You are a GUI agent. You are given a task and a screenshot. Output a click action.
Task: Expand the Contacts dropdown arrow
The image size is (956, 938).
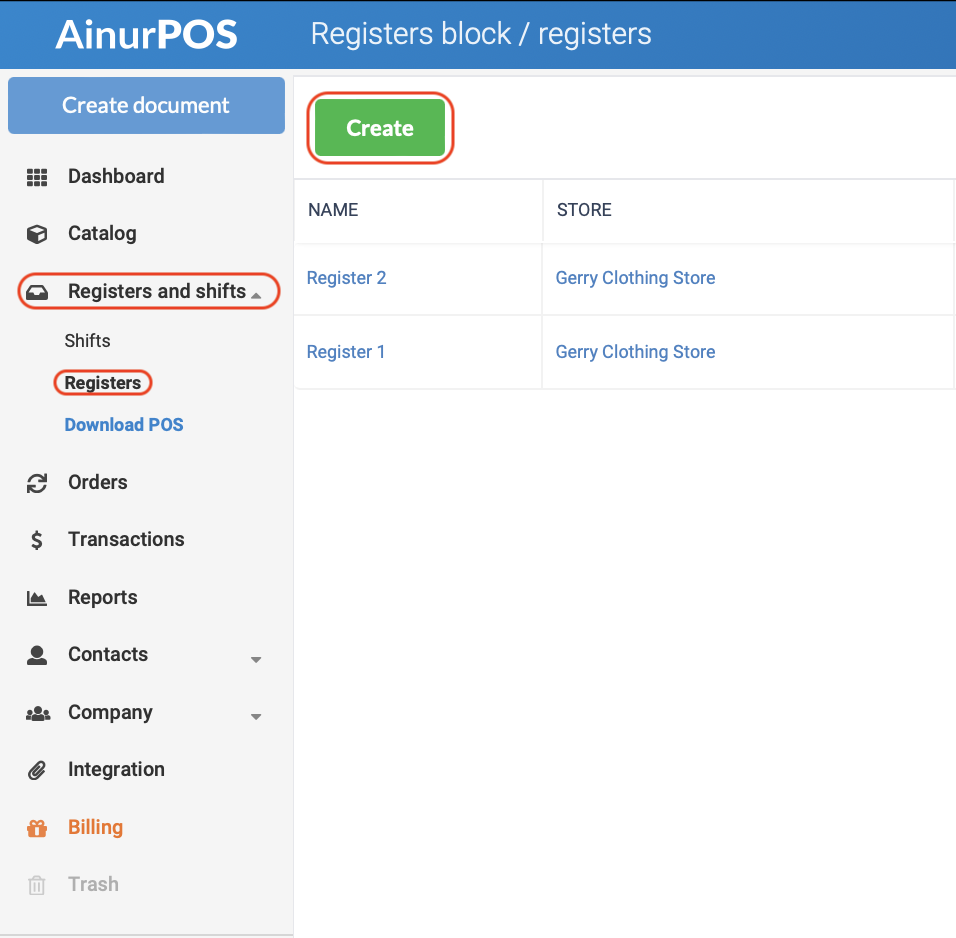tap(256, 659)
